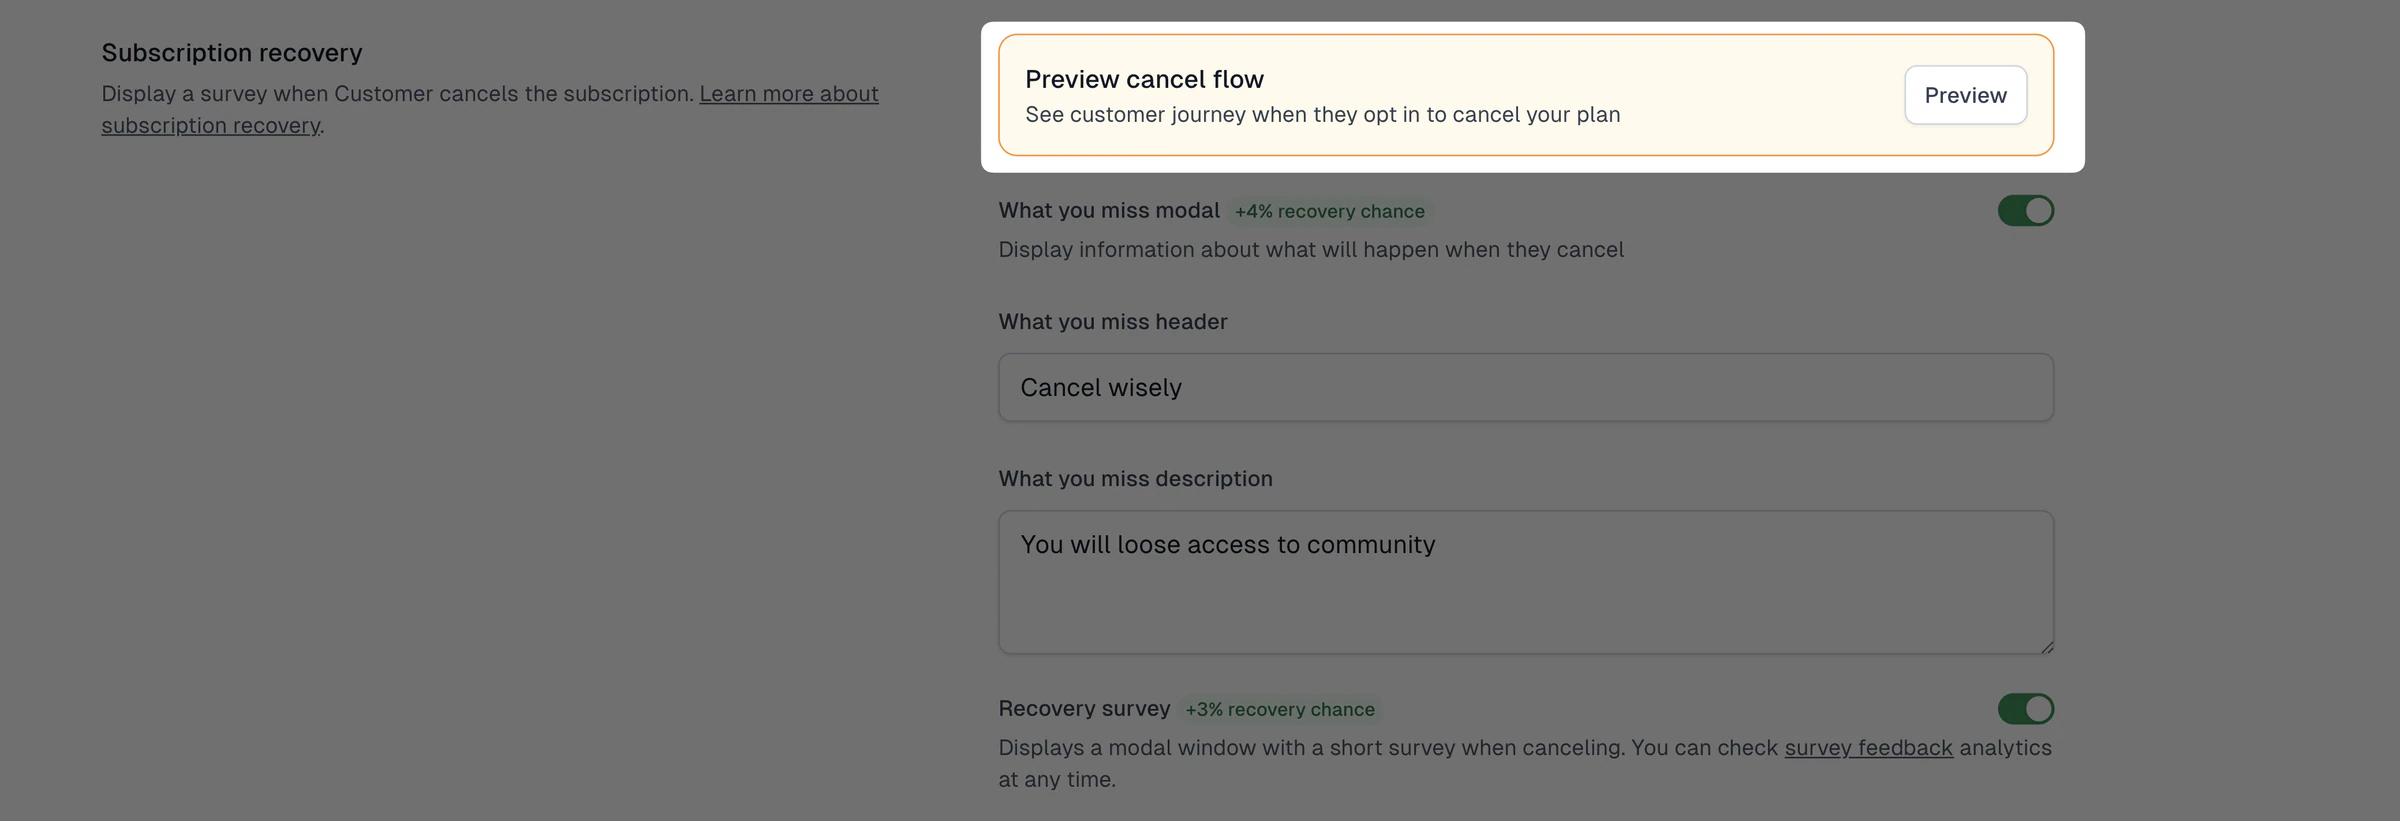Click the Display a survey when Customer cancels text
2400x821 pixels.
(397, 94)
